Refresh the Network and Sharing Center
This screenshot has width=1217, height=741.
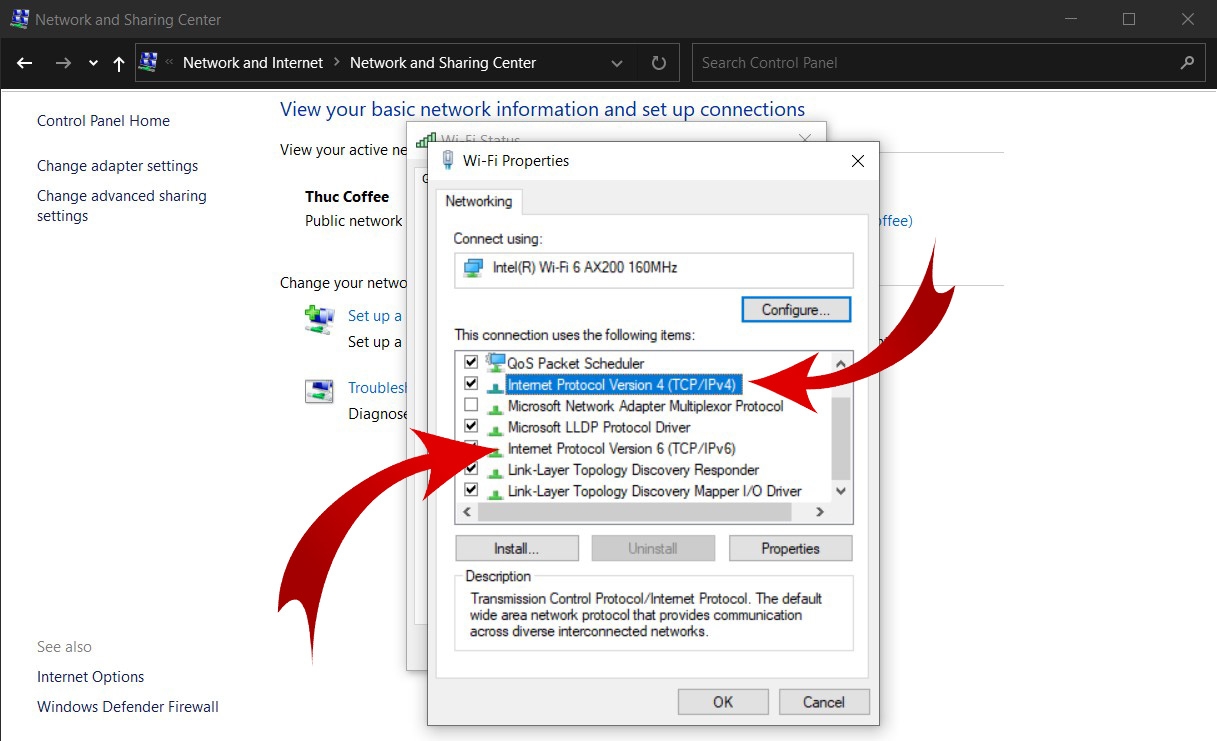tap(658, 63)
